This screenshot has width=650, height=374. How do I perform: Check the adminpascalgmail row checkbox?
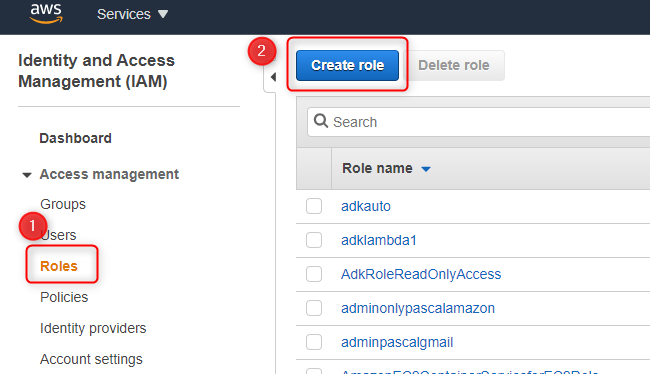tap(314, 342)
